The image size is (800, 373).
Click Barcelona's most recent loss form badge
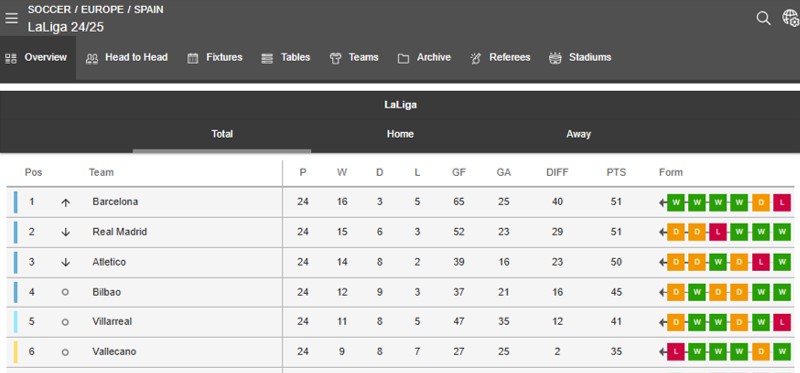tap(782, 203)
